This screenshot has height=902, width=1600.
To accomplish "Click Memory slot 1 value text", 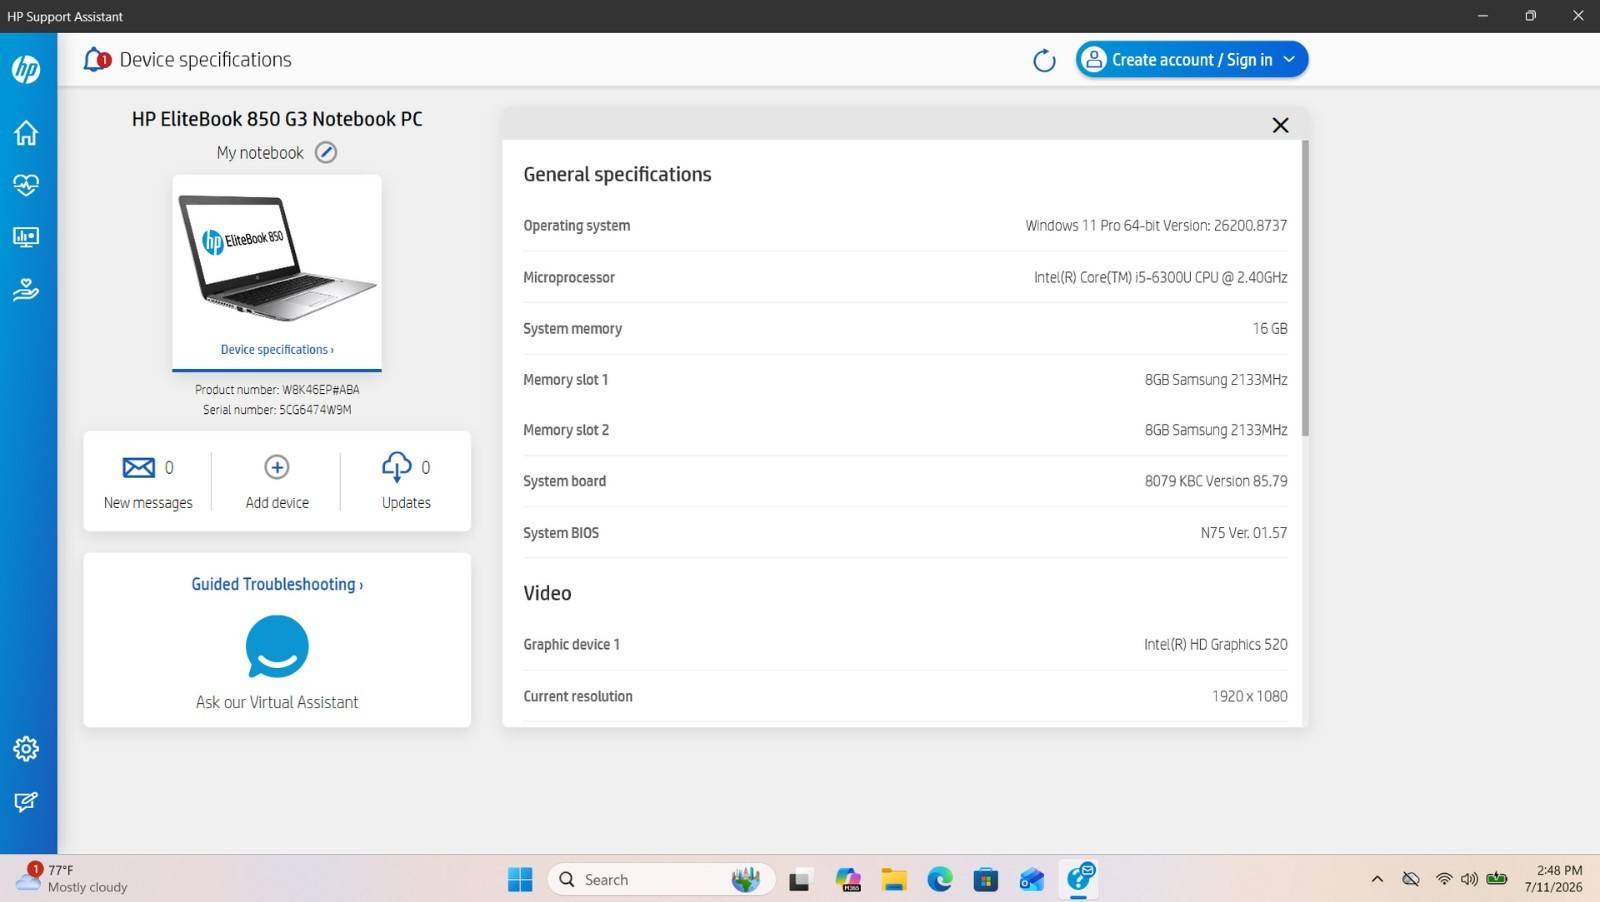I will click(x=1216, y=380).
